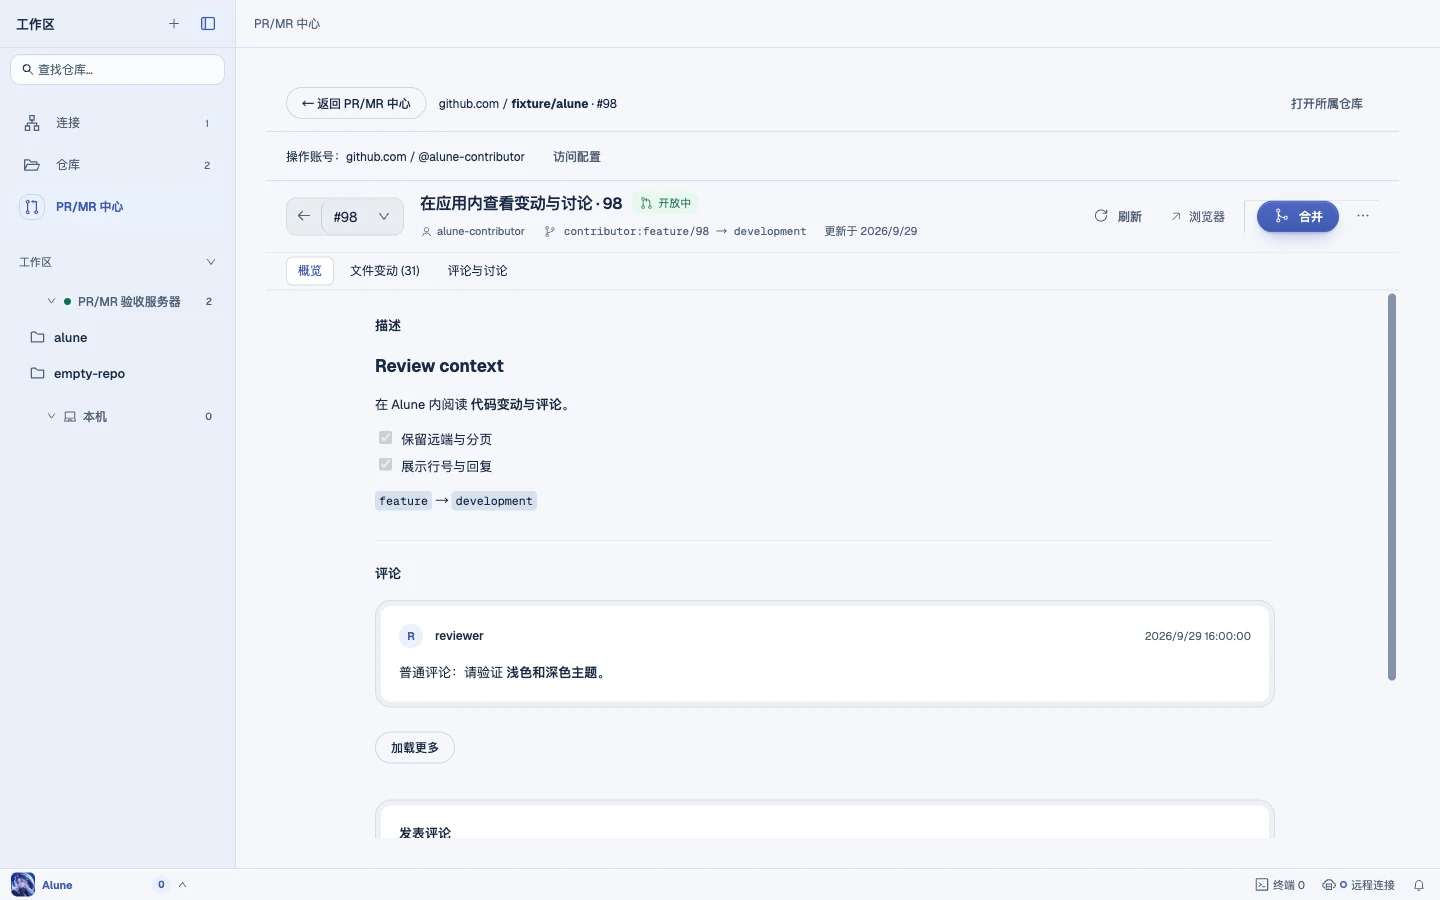
Task: Open 连接 connections in sidebar
Action: pyautogui.click(x=117, y=123)
